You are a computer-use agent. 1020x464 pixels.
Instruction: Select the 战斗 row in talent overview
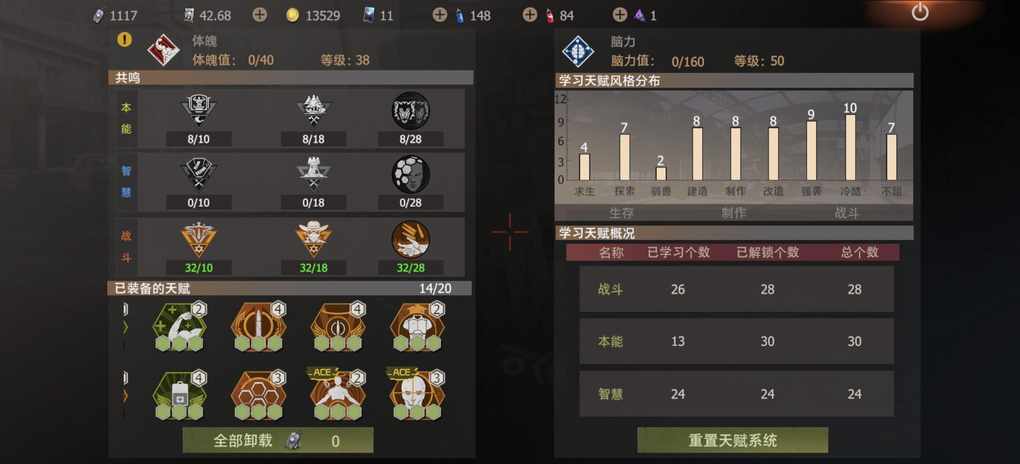(736, 290)
